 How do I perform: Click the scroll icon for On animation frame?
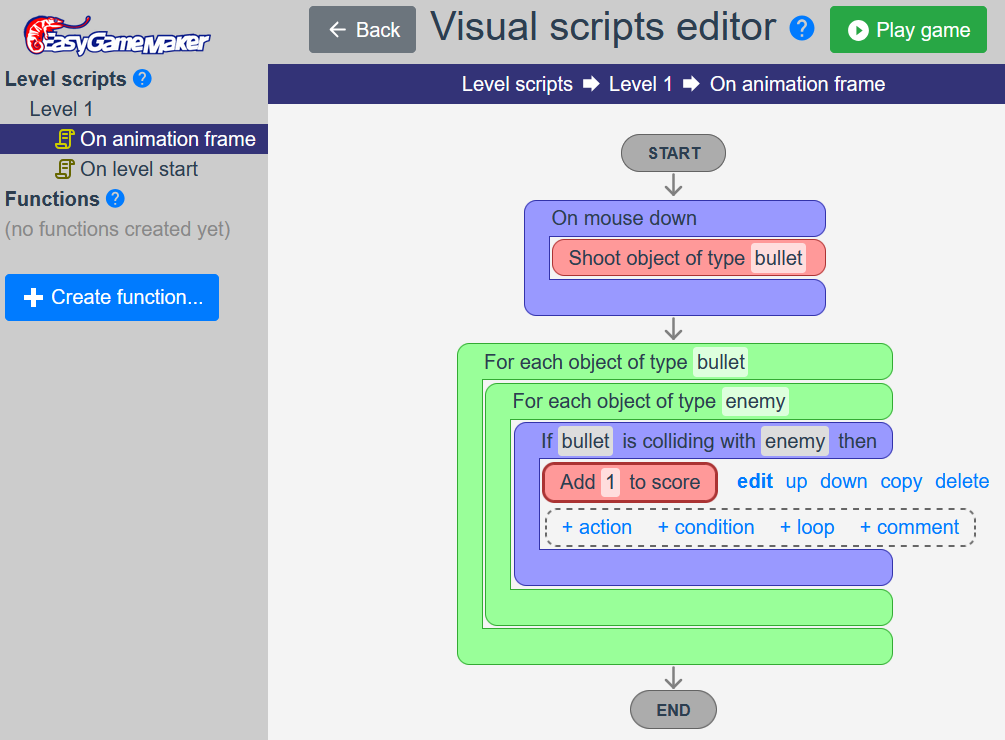pyautogui.click(x=65, y=139)
